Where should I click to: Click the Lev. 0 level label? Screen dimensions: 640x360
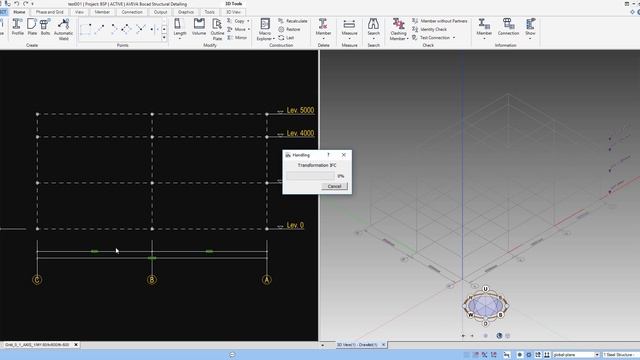295,225
